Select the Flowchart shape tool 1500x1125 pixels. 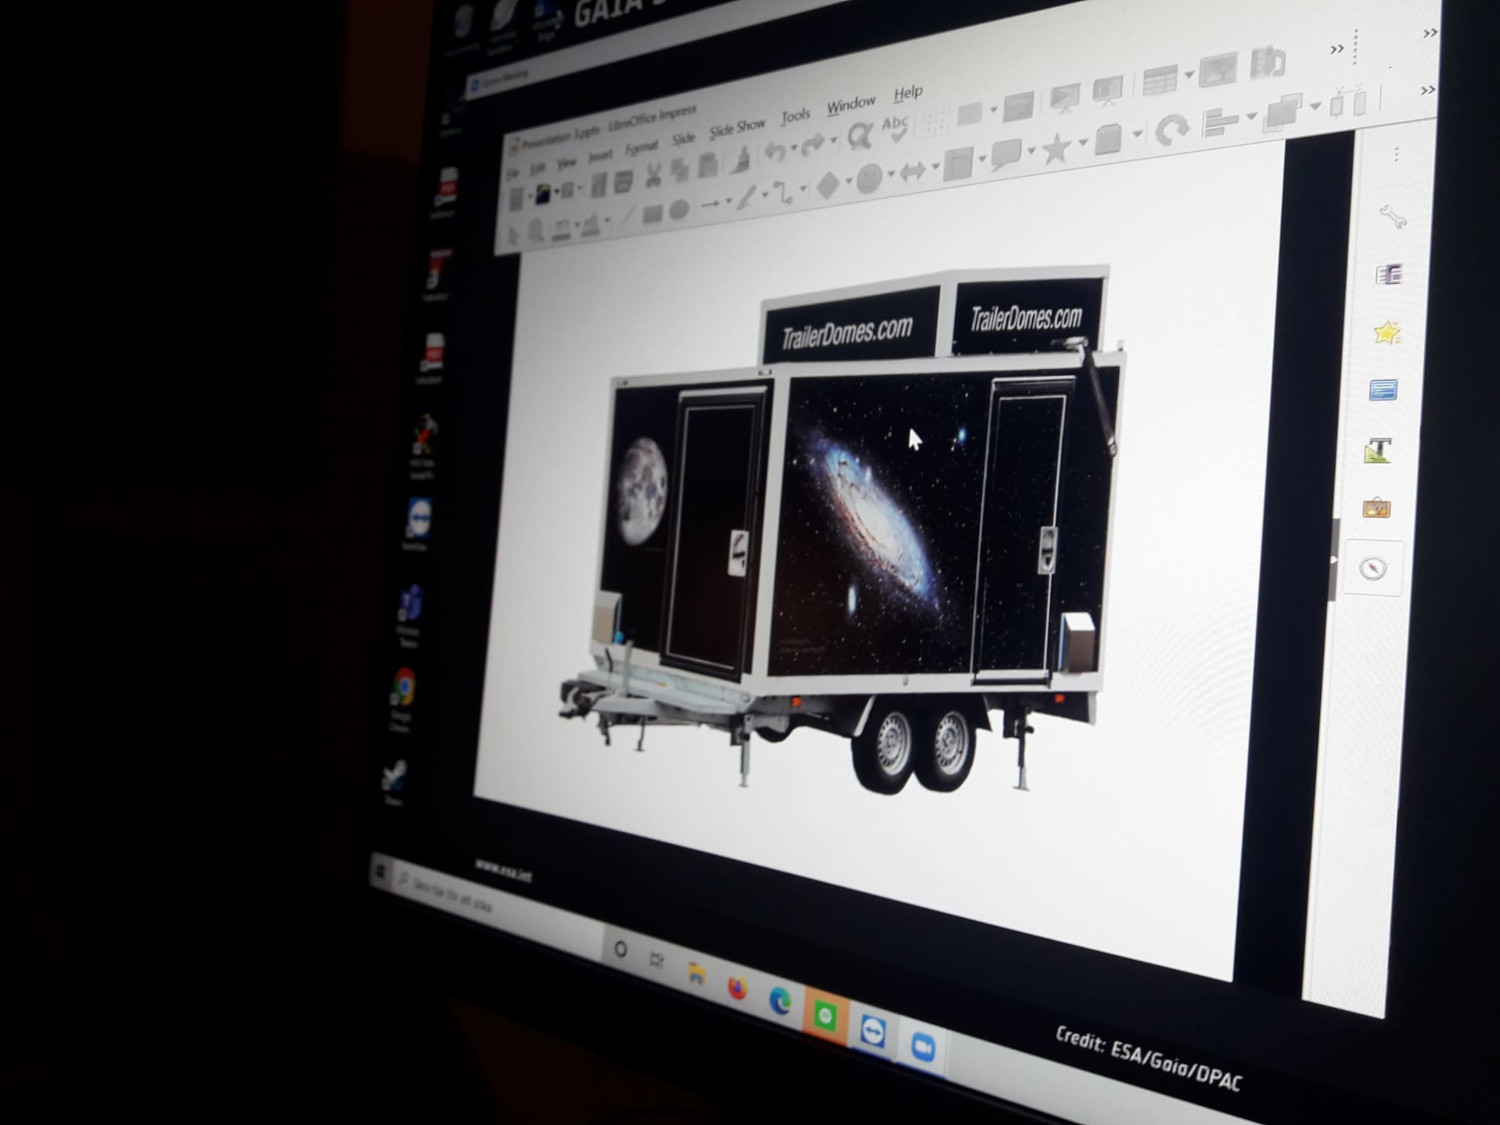pos(958,163)
